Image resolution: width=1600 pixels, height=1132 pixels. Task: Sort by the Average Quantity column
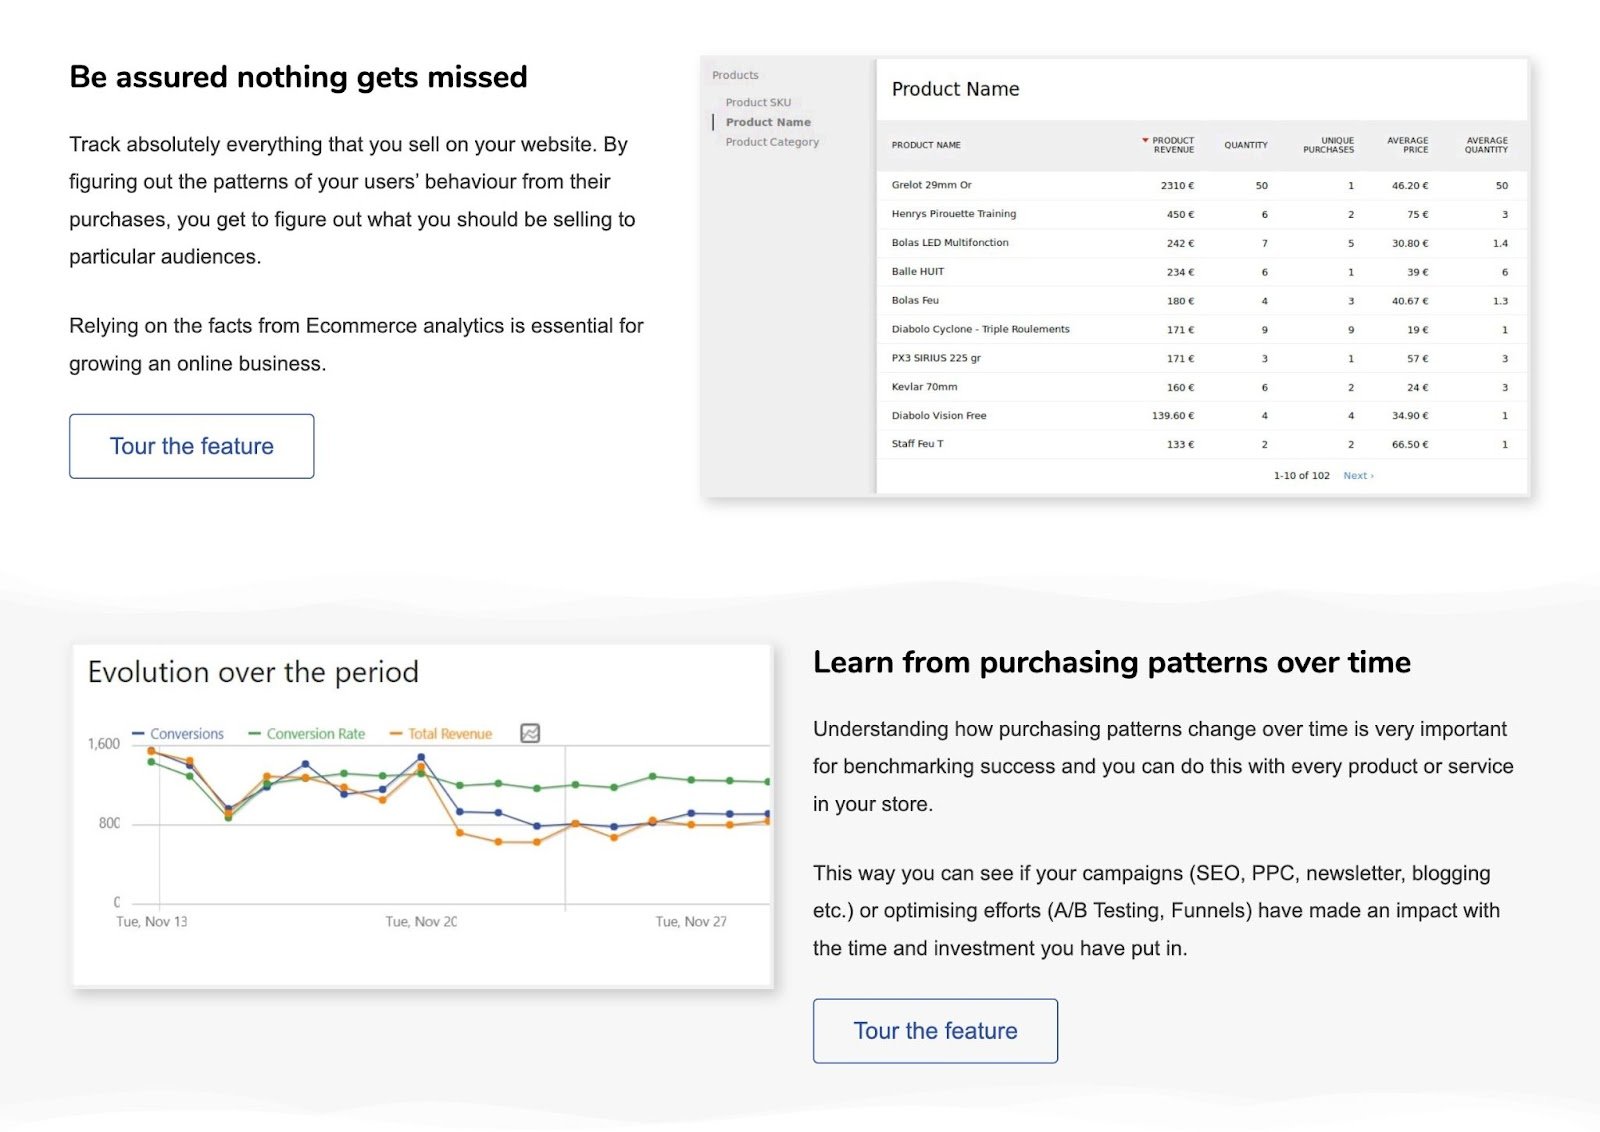point(1486,145)
